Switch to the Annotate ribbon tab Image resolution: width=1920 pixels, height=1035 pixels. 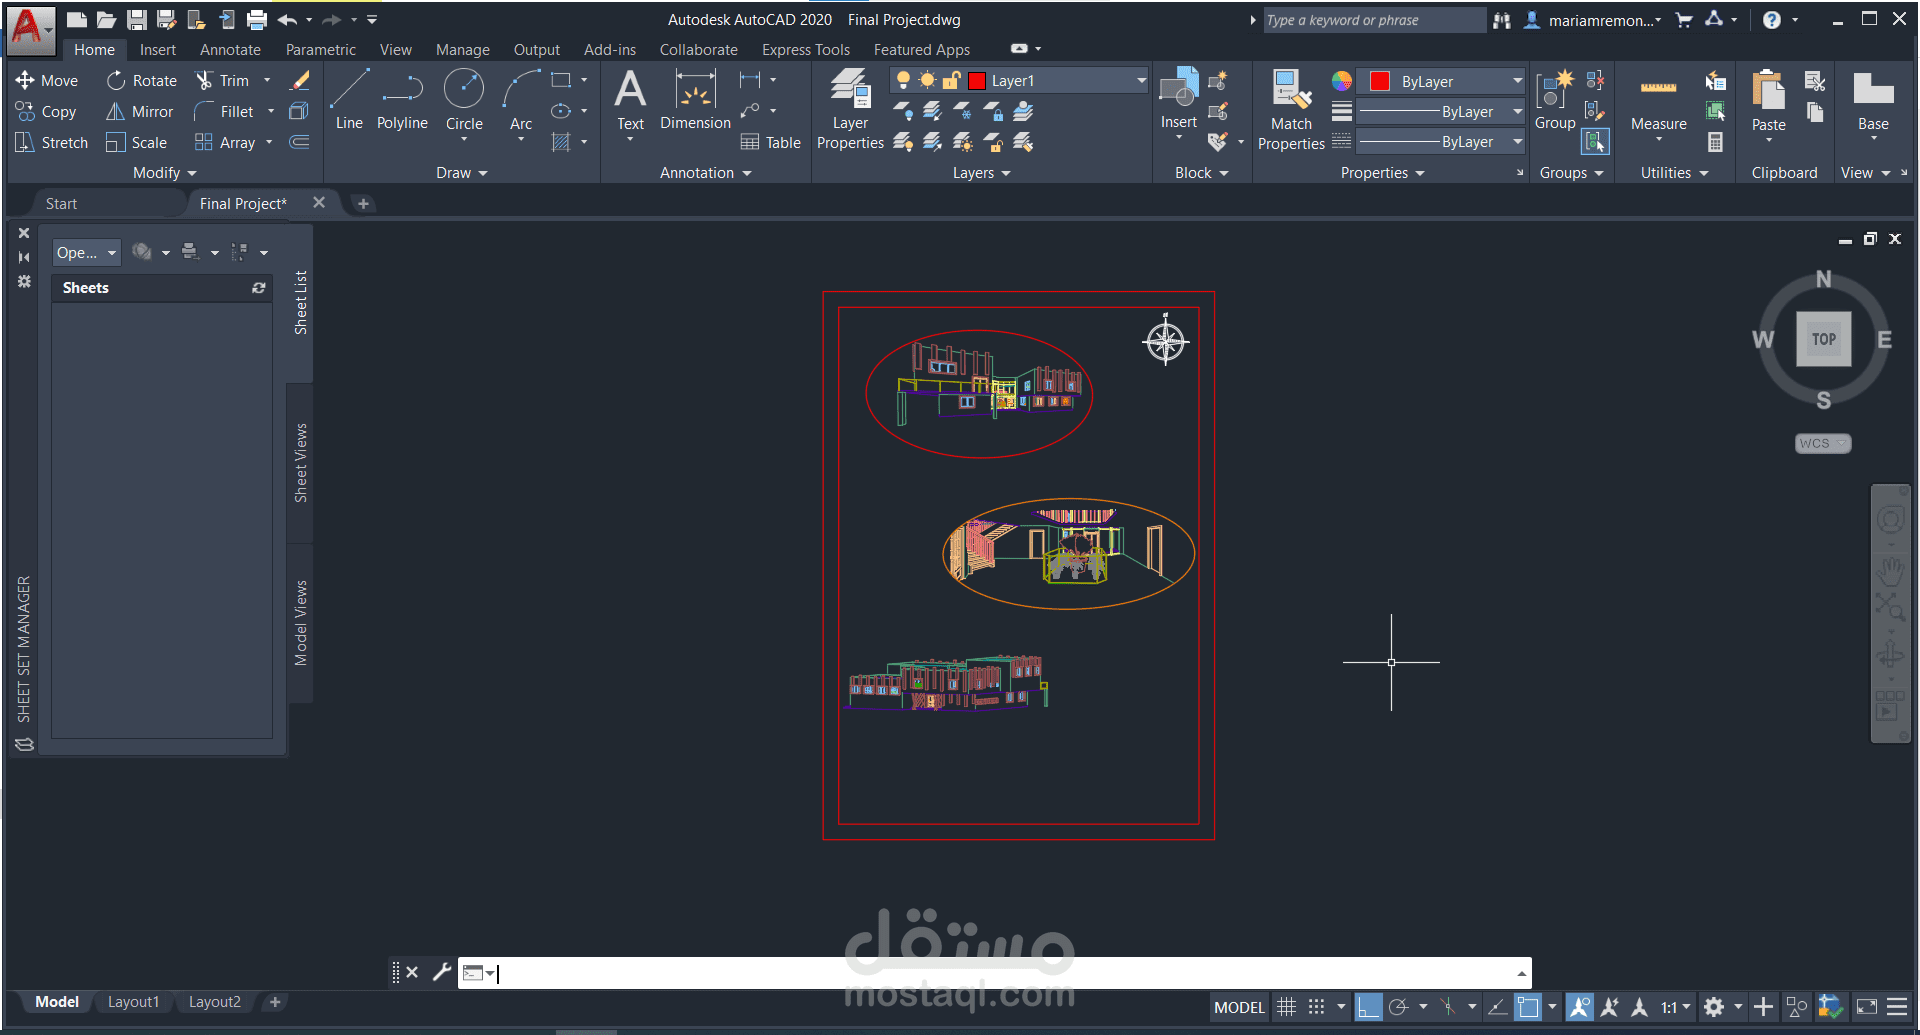point(230,50)
